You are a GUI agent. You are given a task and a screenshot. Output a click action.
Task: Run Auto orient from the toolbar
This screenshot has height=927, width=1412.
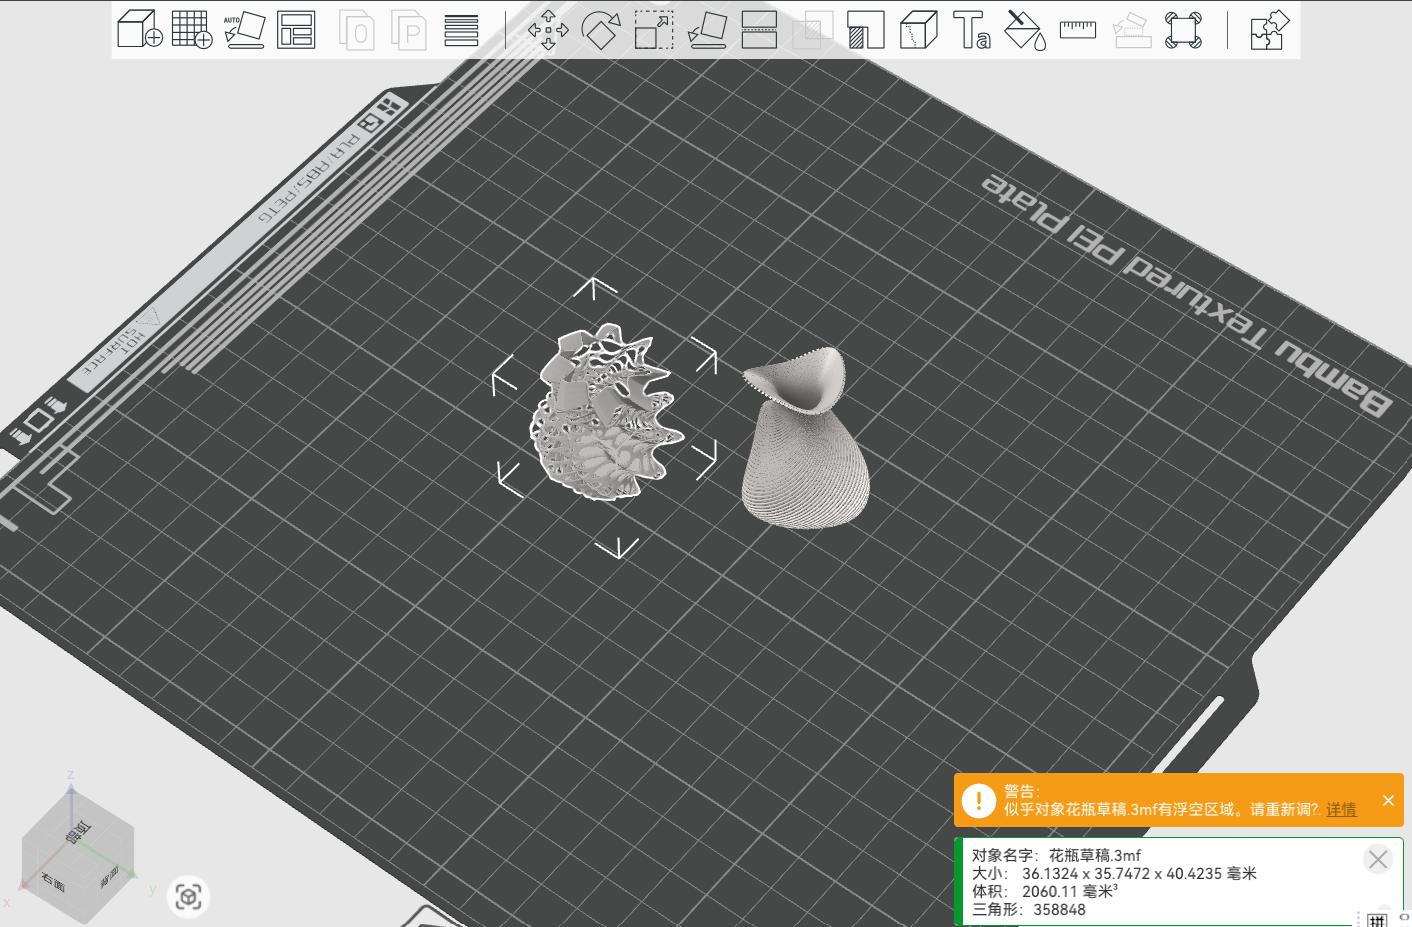[244, 29]
